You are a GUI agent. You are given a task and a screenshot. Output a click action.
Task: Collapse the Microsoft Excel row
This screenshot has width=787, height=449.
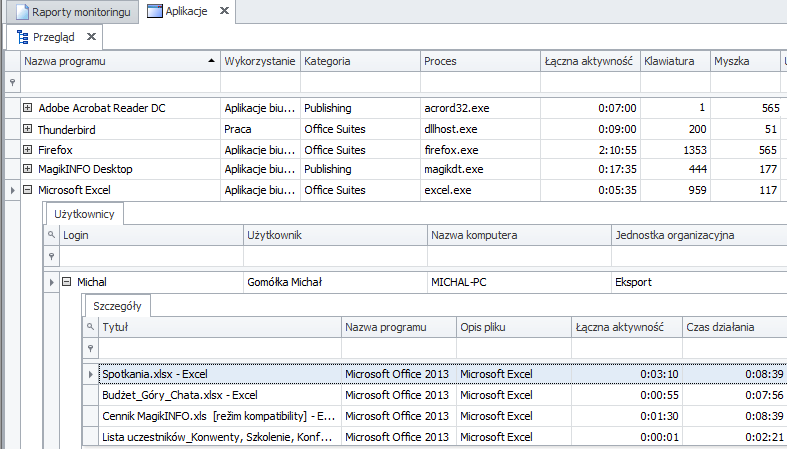pyautogui.click(x=27, y=190)
